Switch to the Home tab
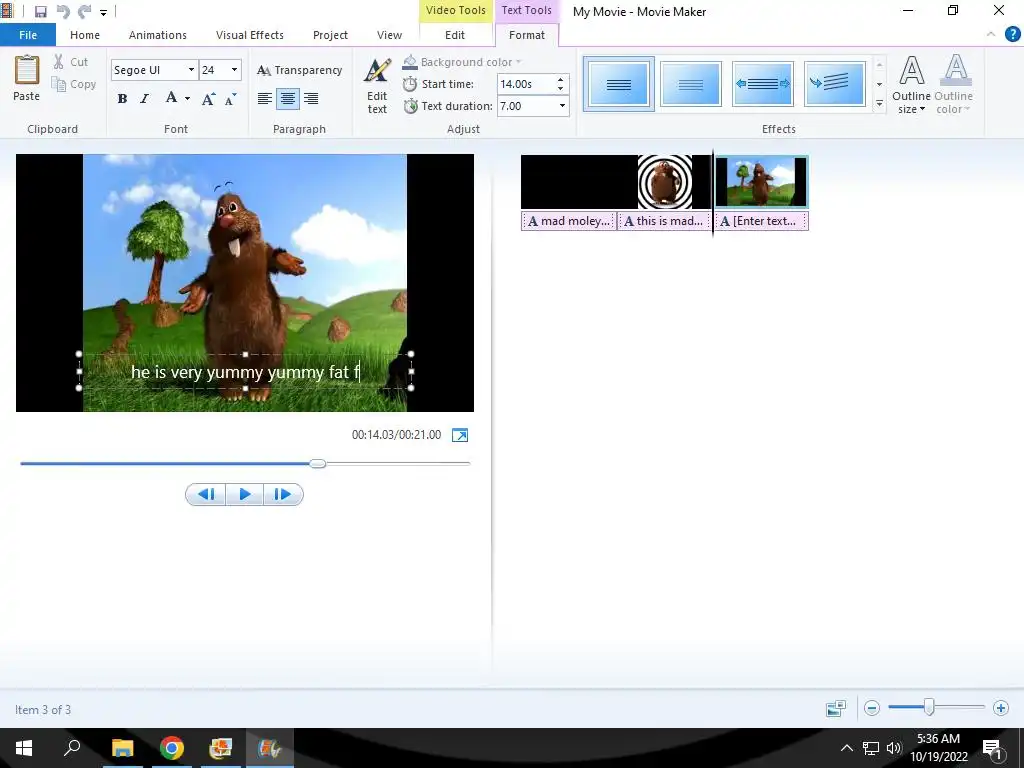 click(x=85, y=35)
